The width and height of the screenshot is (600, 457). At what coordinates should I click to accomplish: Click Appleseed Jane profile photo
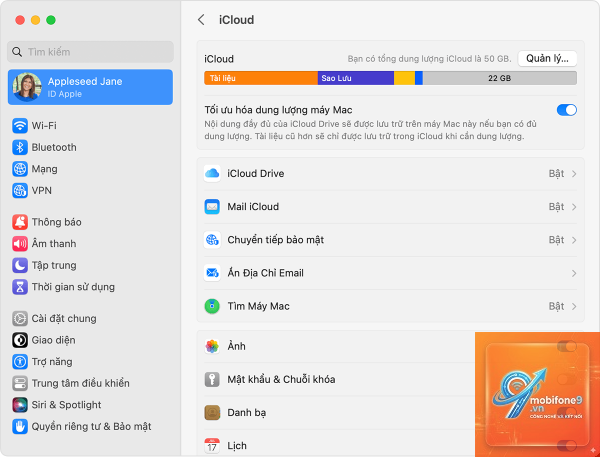coord(27,87)
